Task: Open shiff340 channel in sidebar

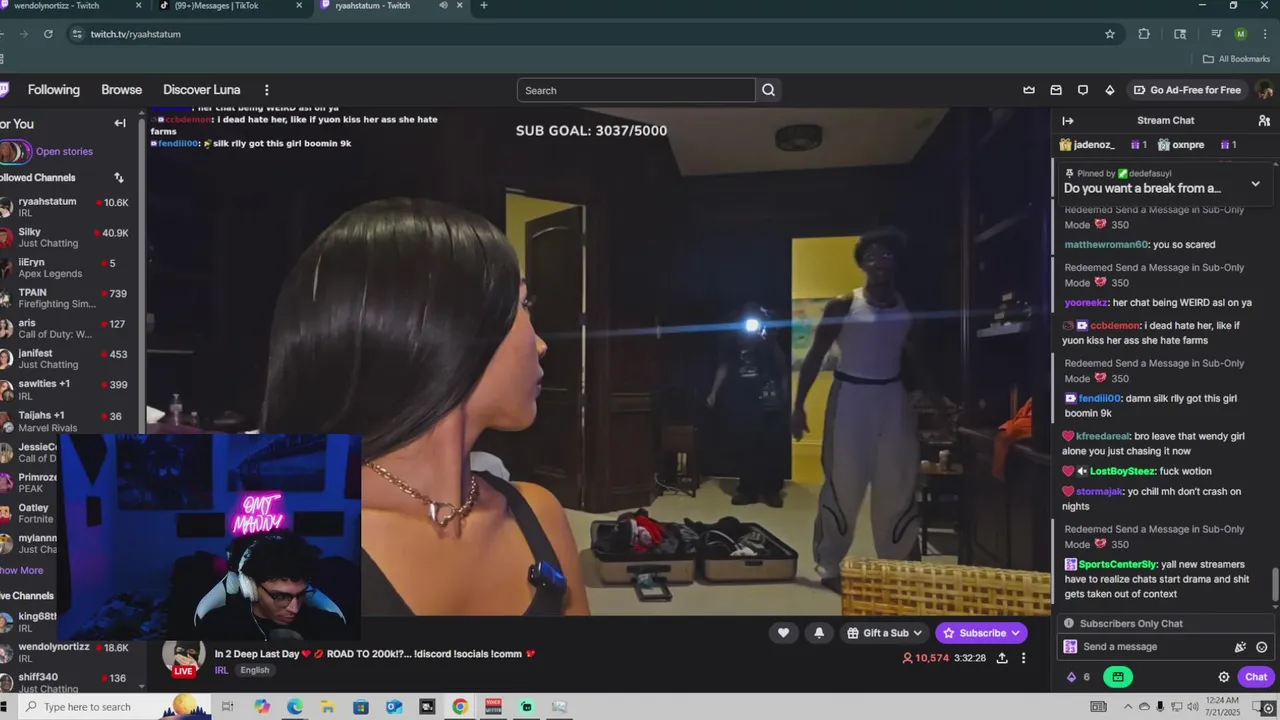Action: tap(64, 683)
